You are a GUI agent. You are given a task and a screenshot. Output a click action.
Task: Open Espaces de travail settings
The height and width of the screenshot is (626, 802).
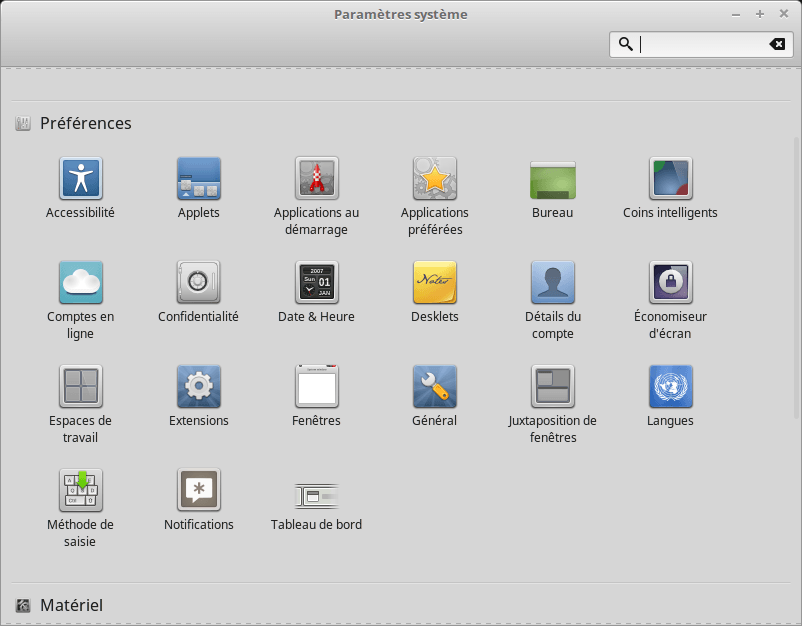[x=80, y=387]
